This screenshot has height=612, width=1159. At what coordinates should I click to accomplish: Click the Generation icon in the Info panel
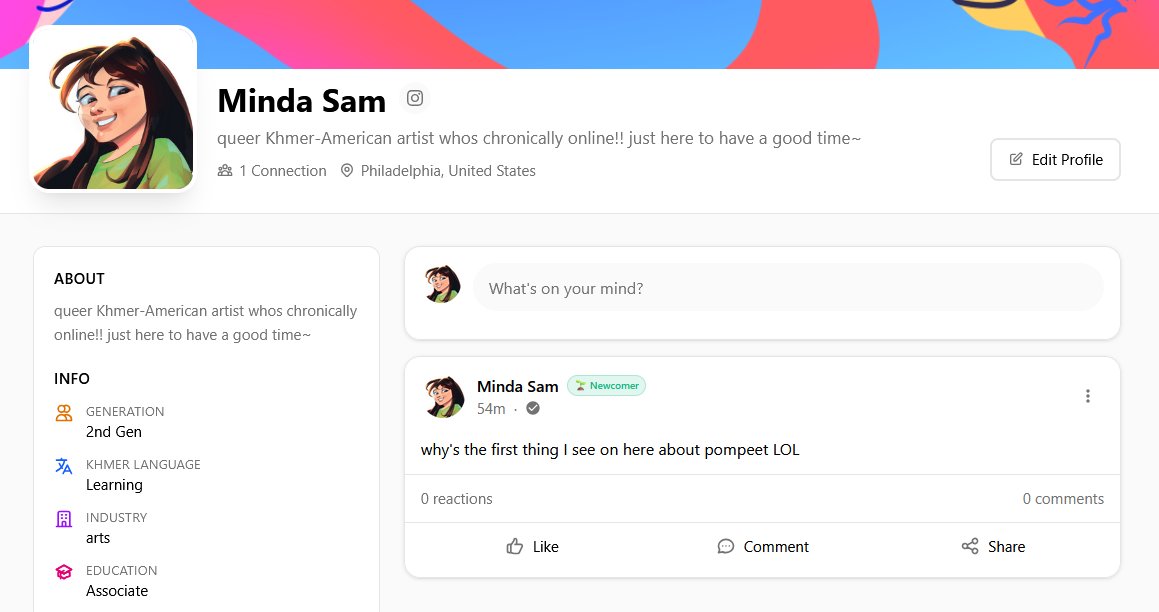(x=63, y=412)
